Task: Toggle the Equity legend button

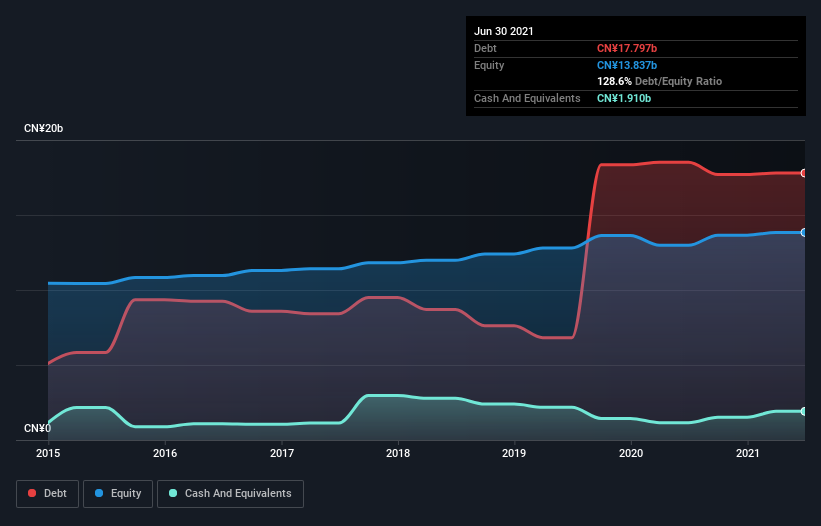Action: 118,494
